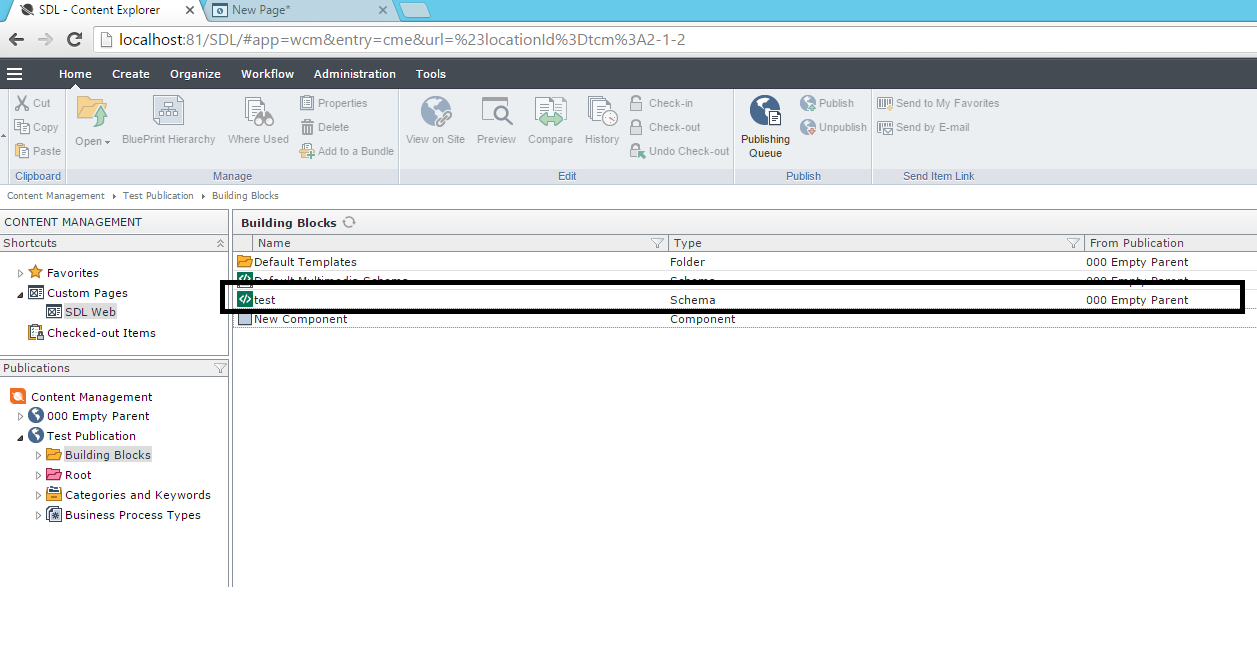This screenshot has height=648, width=1257.
Task: Click the Preview icon in ribbon
Action: coord(496,112)
